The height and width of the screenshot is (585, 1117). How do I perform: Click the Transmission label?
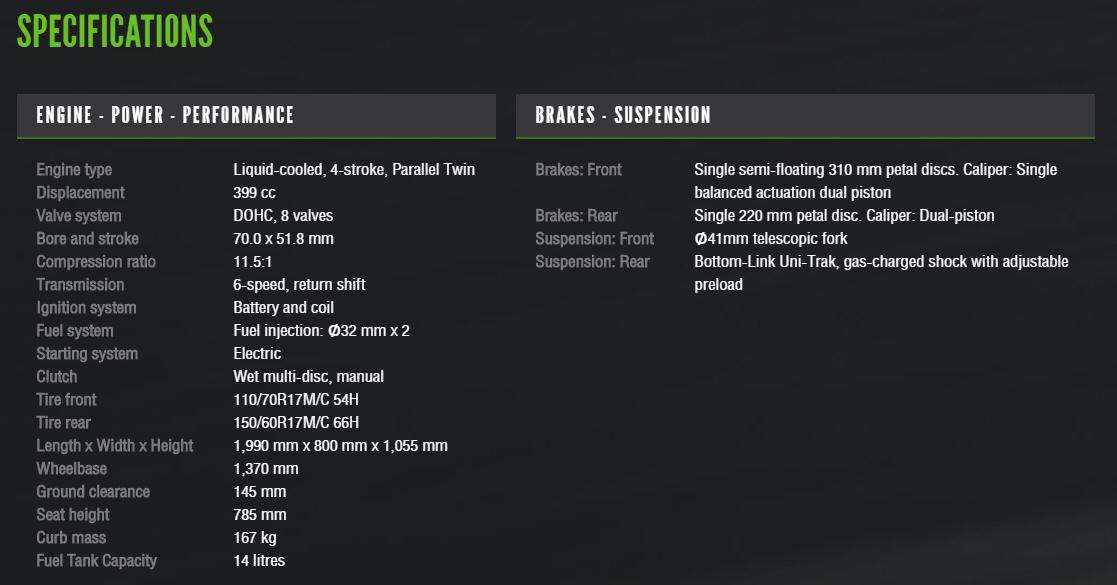80,285
